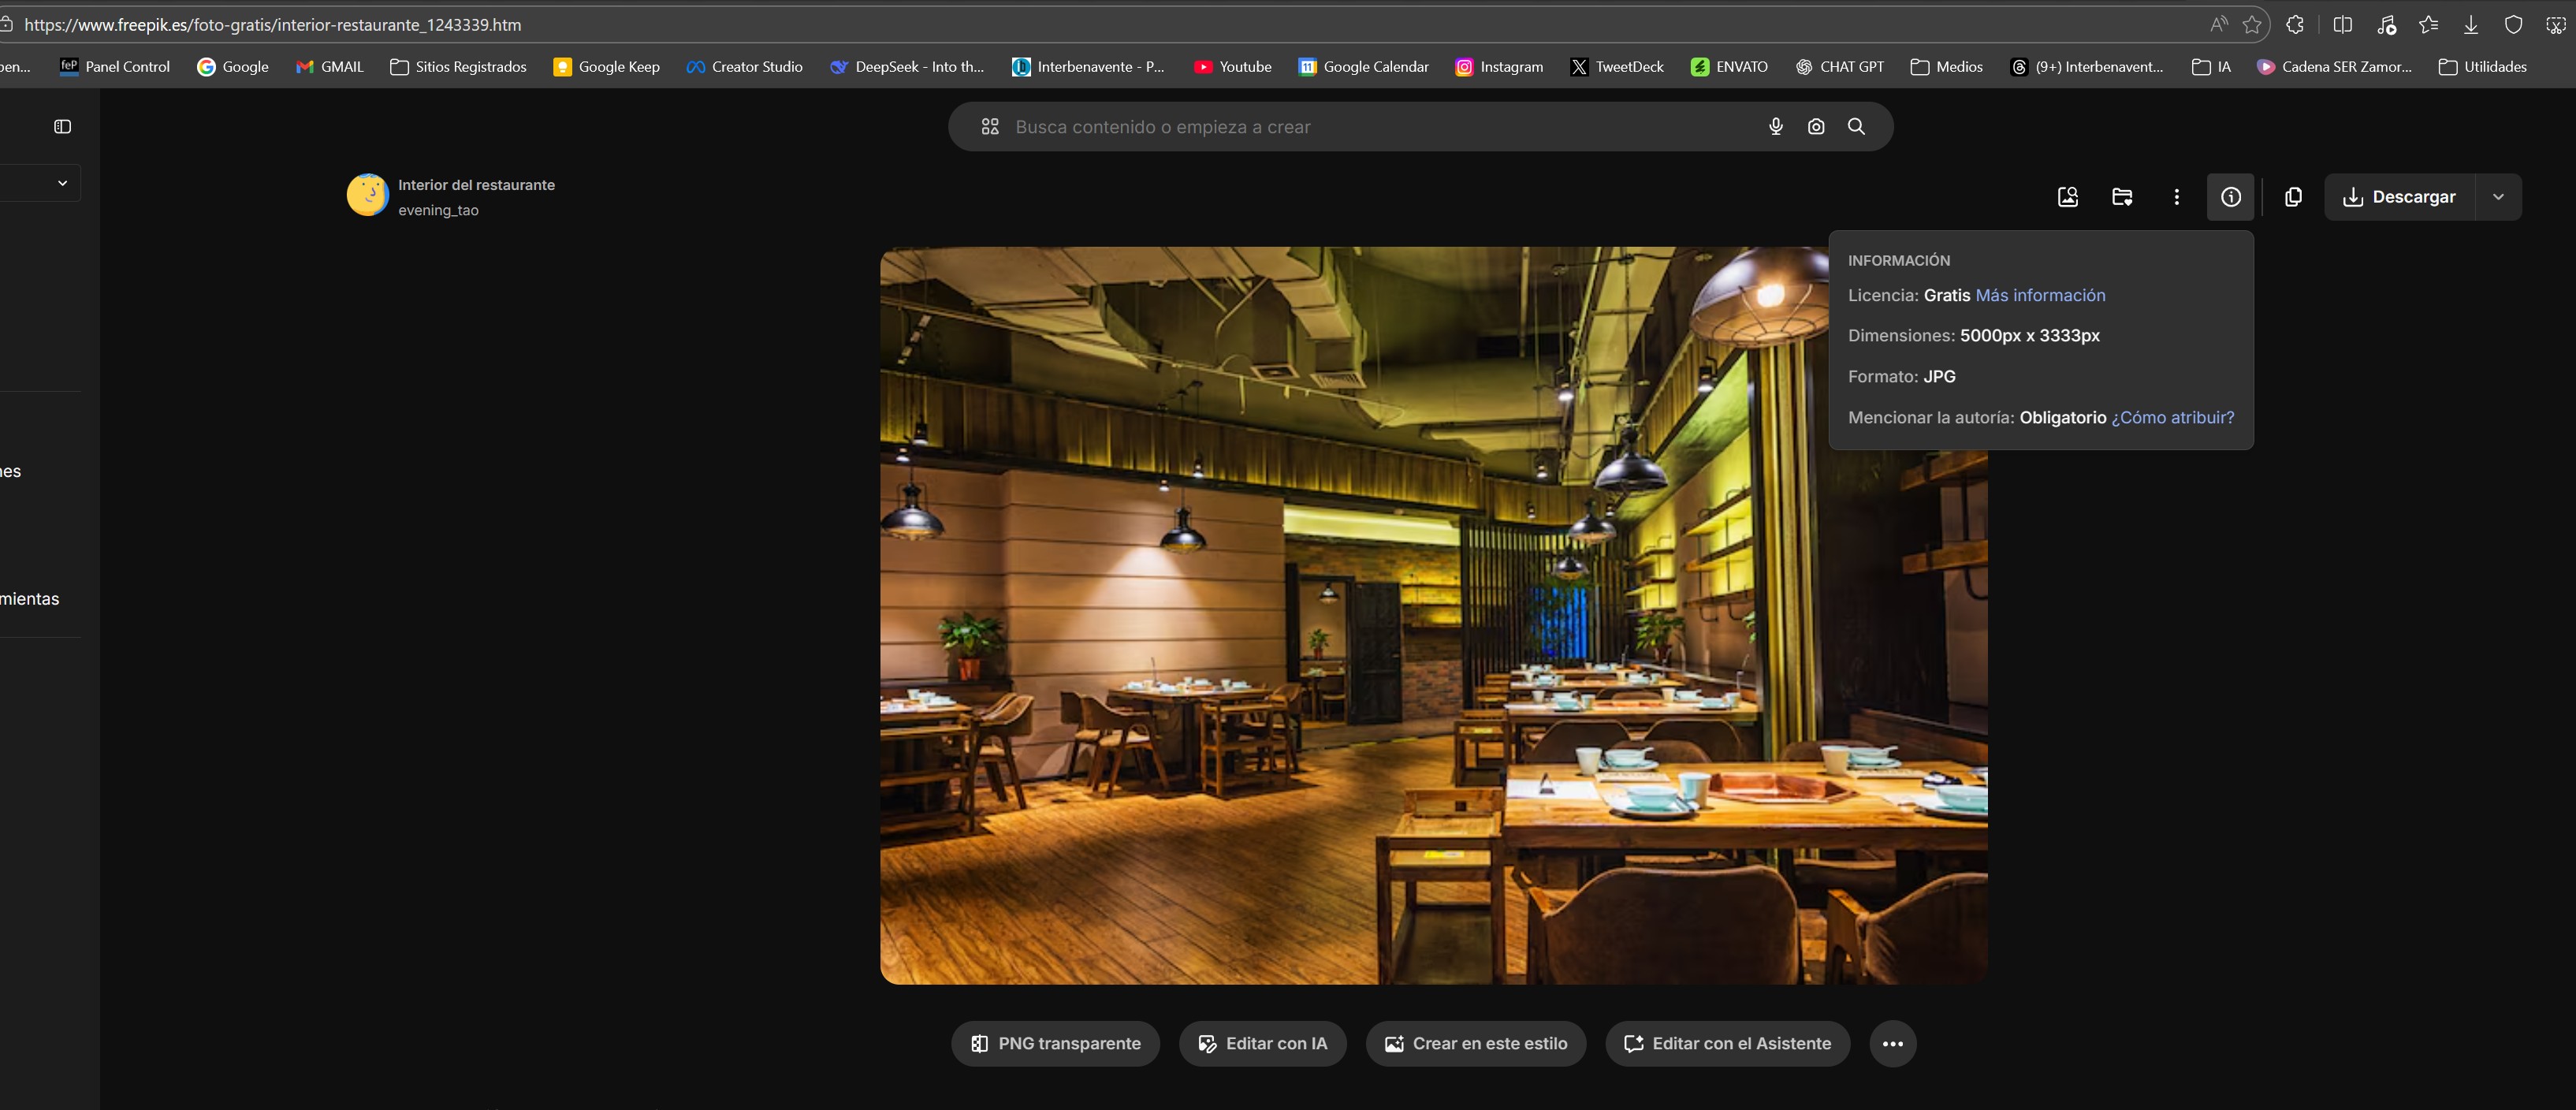Click the save to collection folder icon

(x=2122, y=197)
